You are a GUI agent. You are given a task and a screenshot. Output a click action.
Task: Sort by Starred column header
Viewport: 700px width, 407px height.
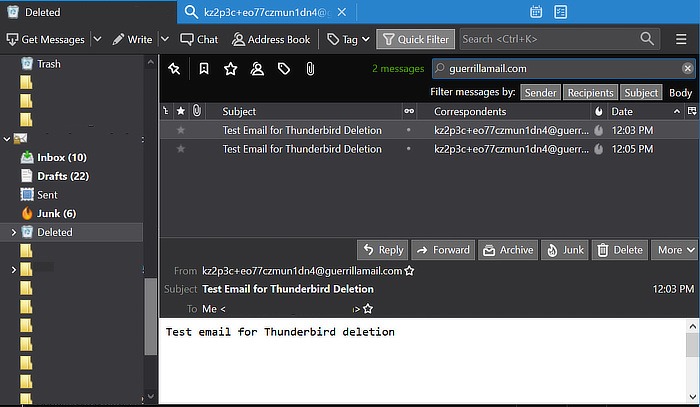click(181, 111)
